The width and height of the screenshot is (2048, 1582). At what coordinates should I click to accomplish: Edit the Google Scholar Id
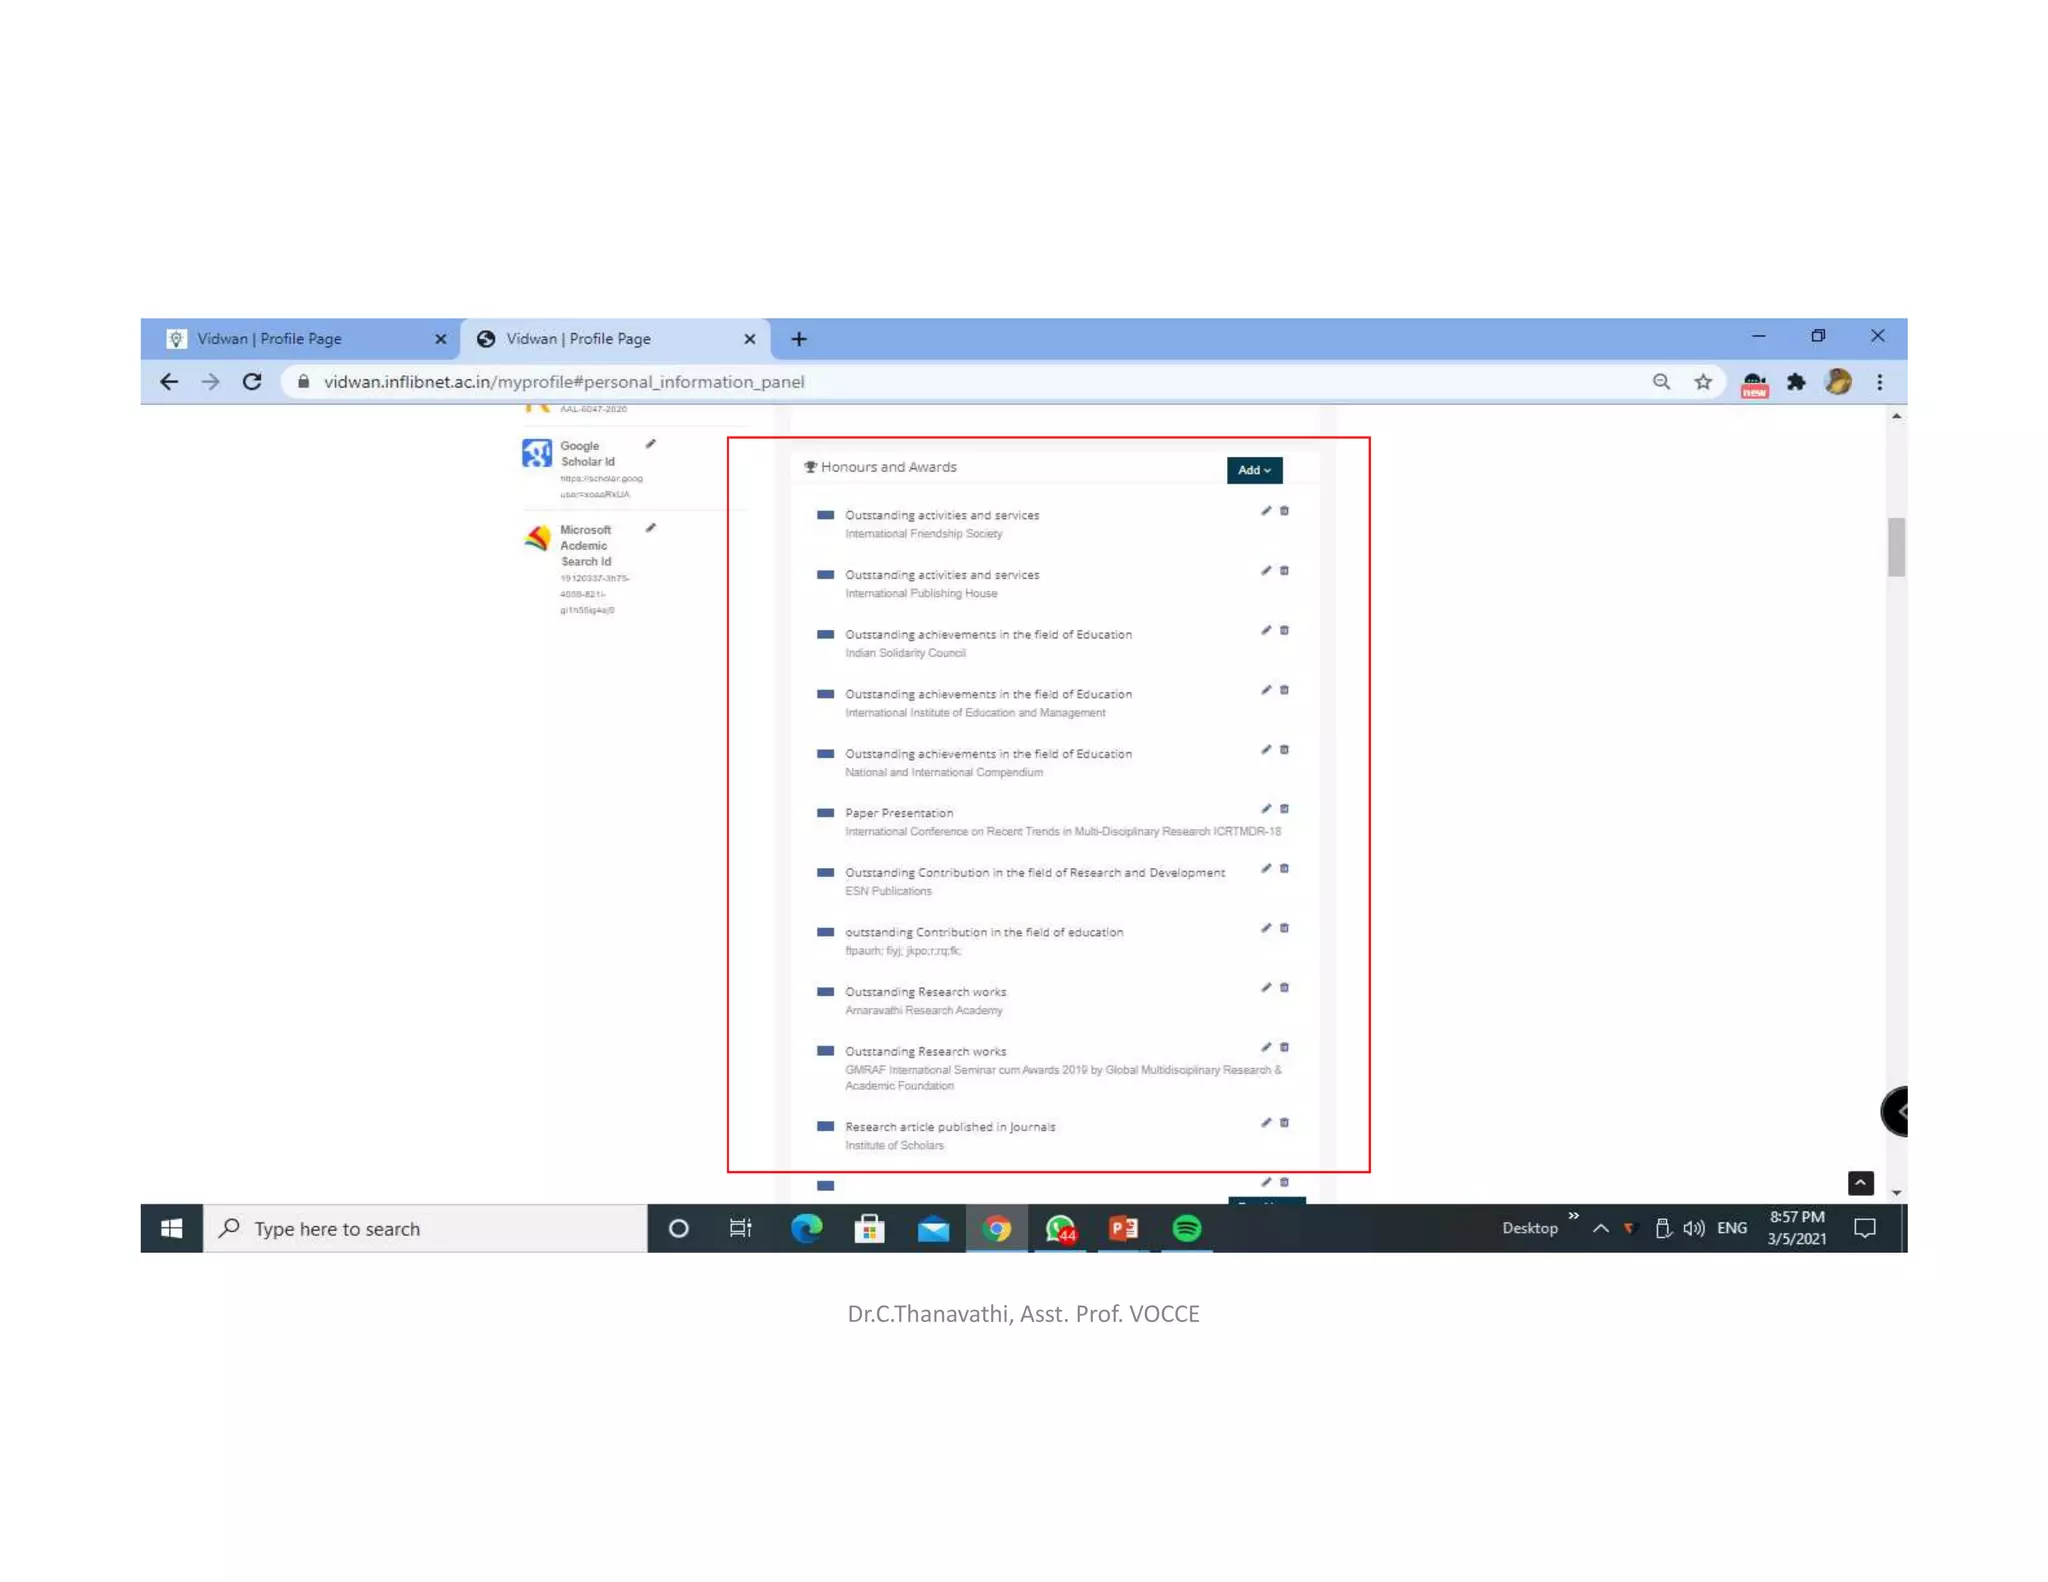(650, 444)
